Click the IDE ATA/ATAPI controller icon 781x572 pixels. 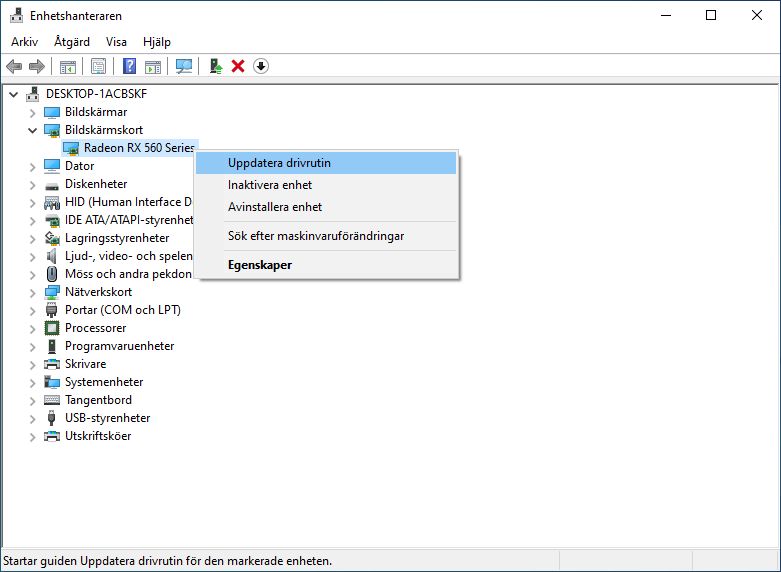(x=52, y=220)
